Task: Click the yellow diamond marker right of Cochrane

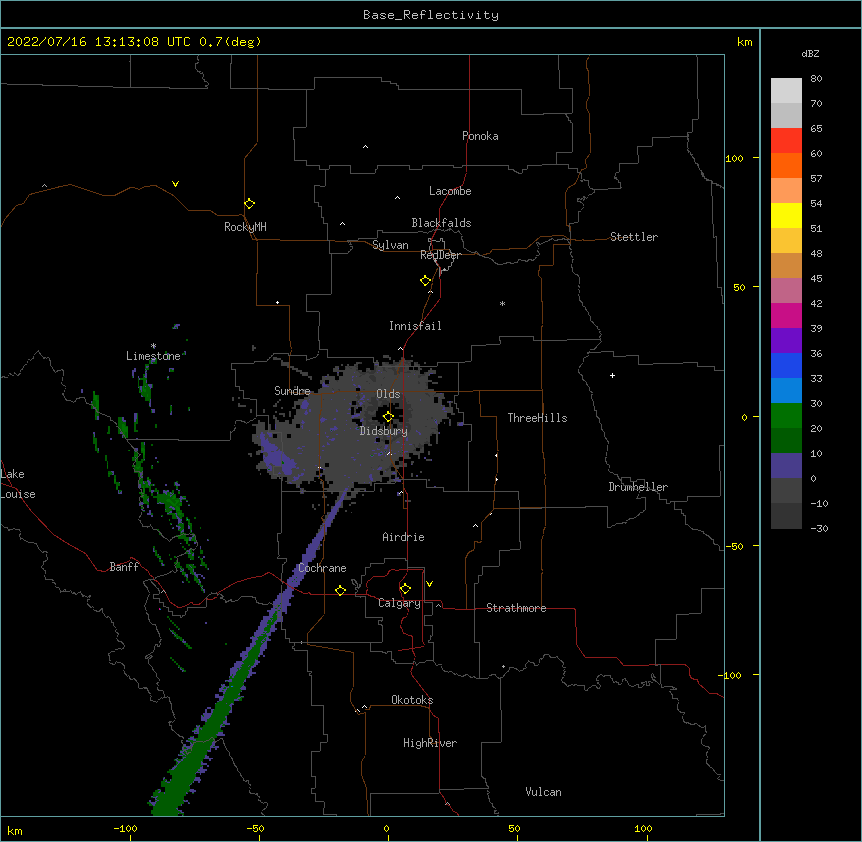Action: pos(340,590)
